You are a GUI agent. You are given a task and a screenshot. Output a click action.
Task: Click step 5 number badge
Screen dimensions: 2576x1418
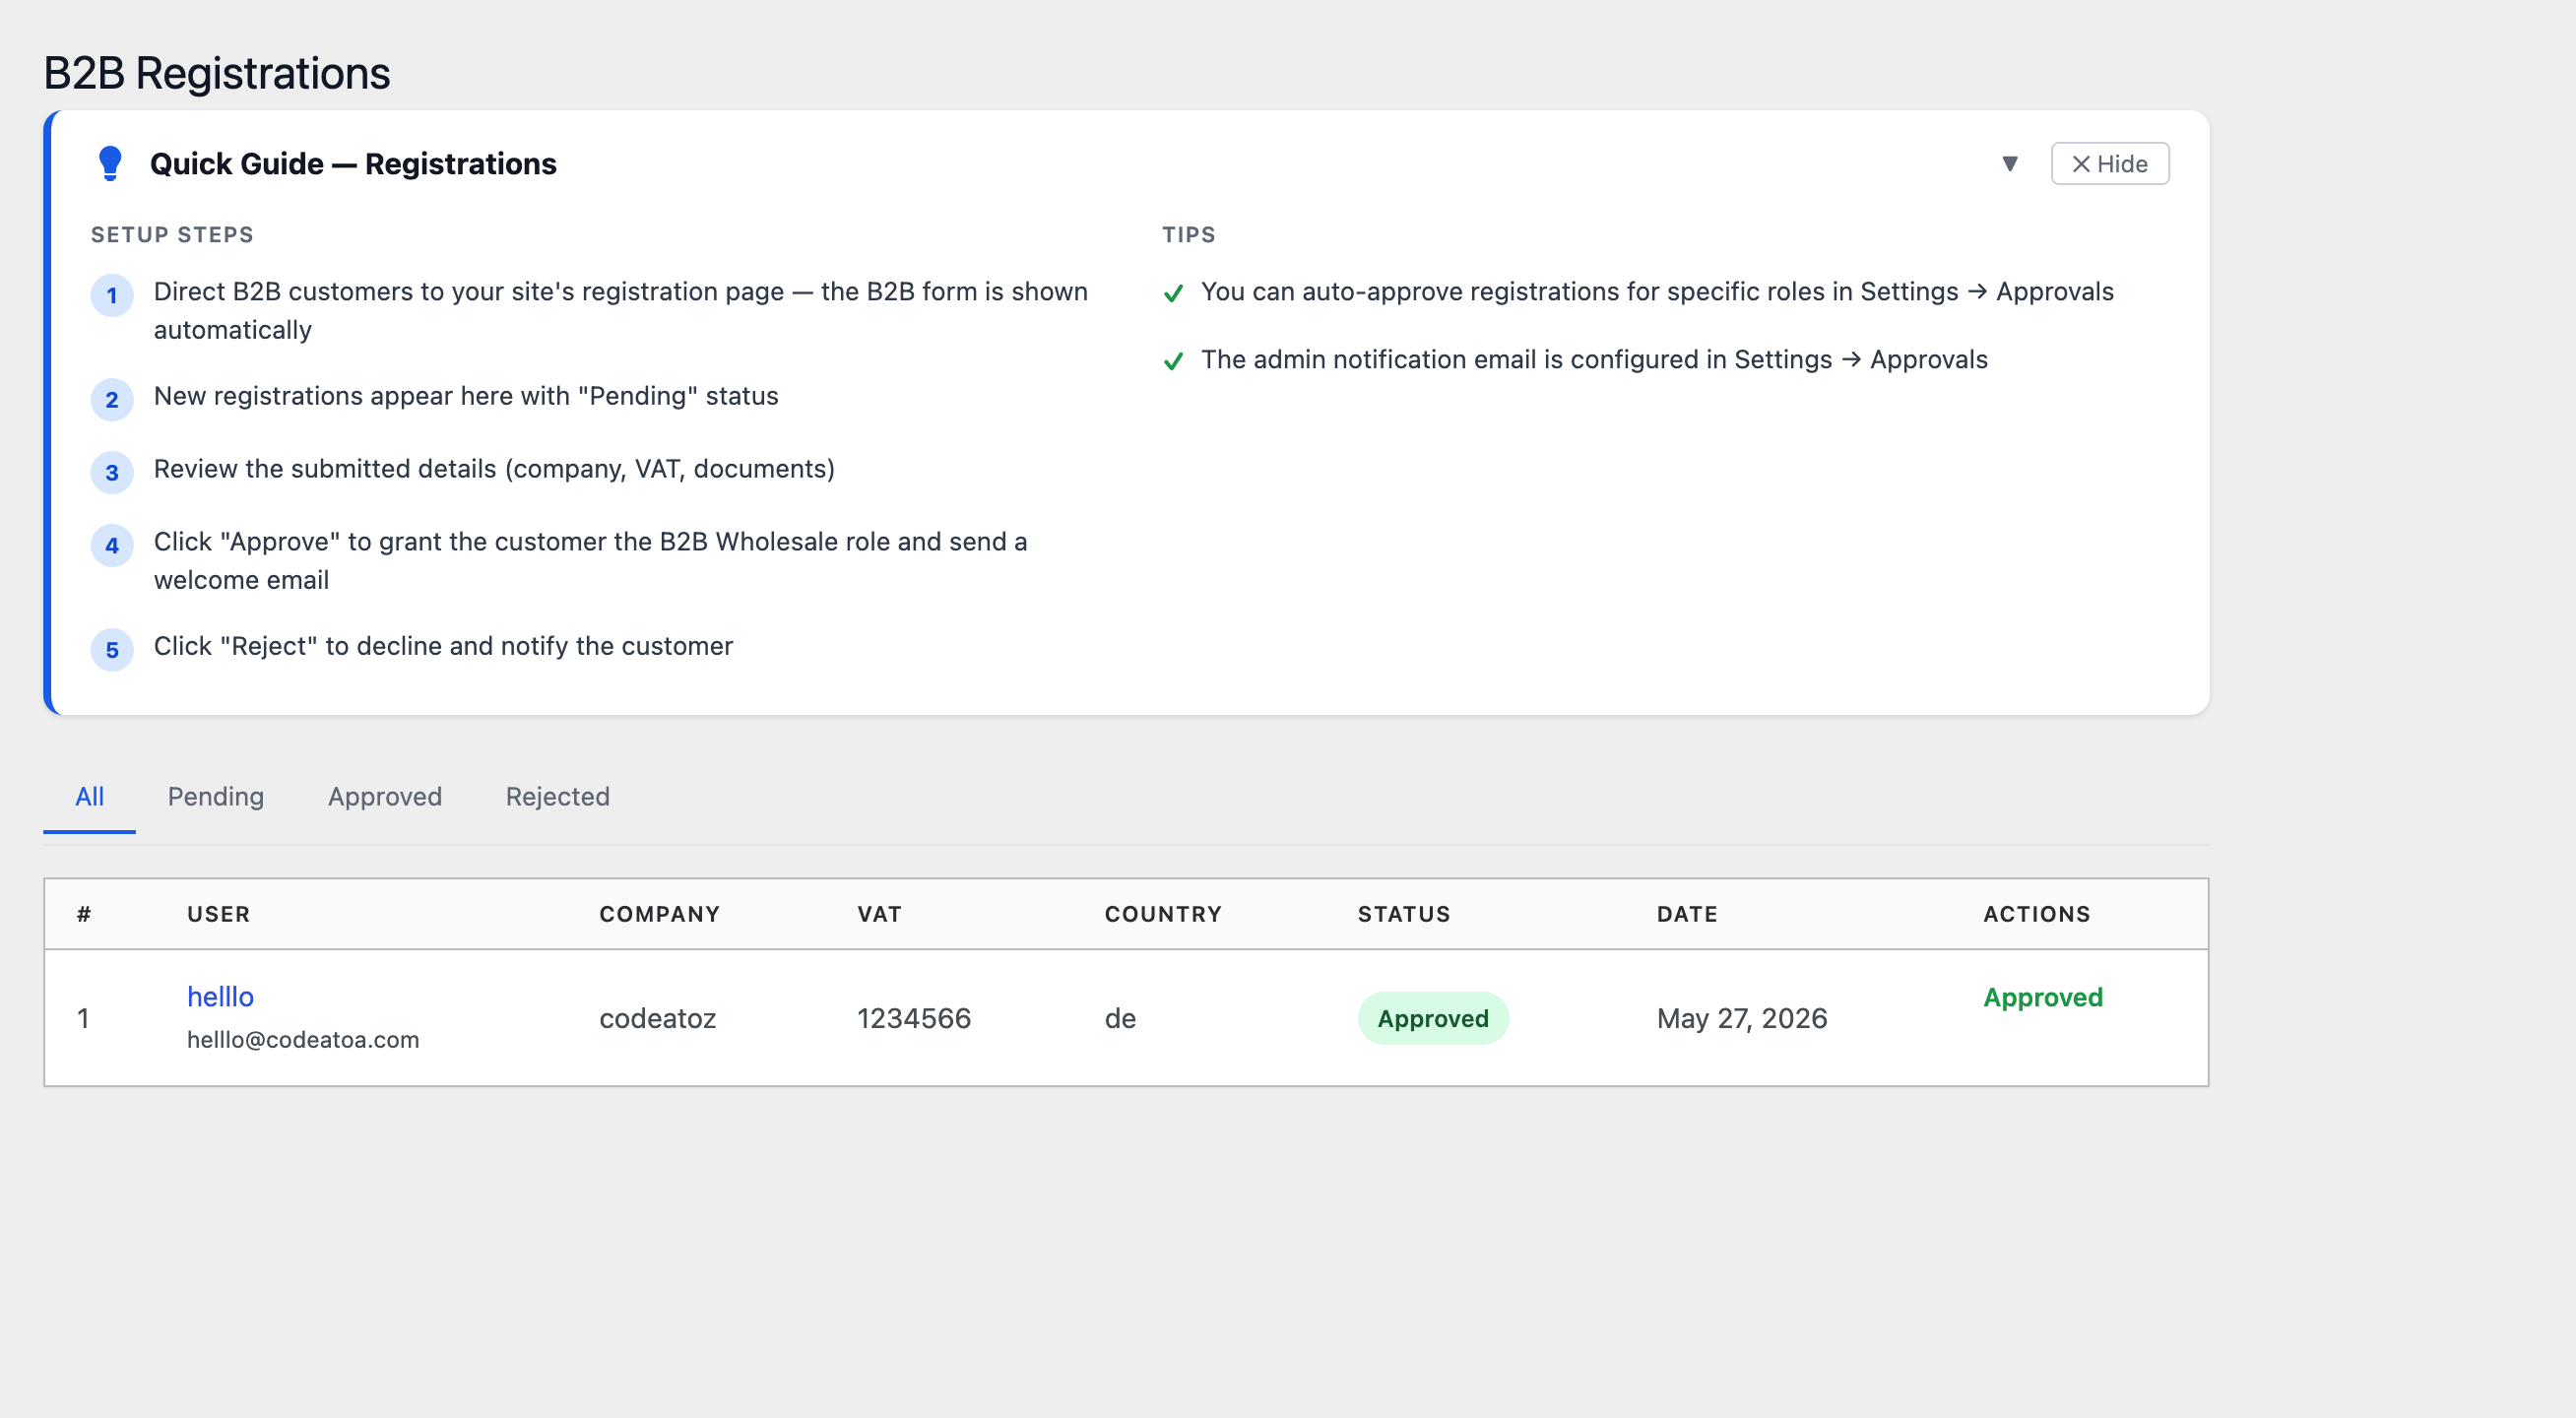pos(112,651)
